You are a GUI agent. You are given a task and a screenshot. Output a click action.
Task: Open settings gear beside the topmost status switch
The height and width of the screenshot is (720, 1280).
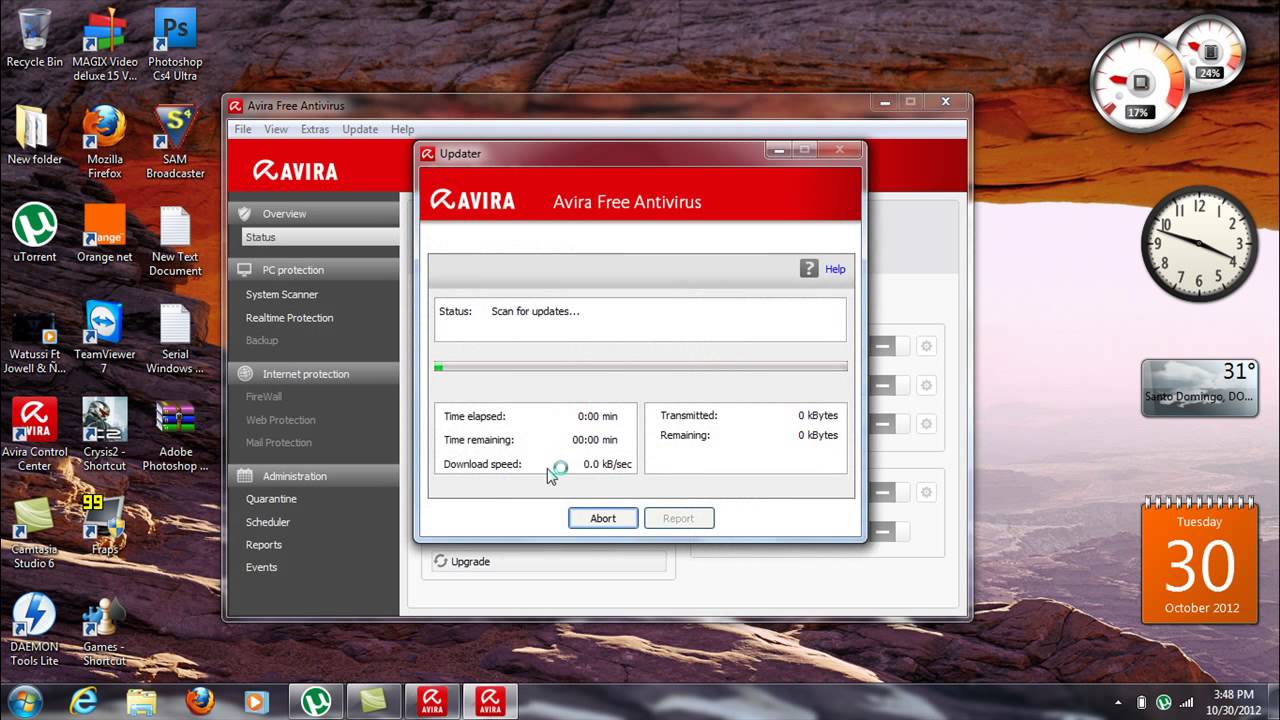927,346
